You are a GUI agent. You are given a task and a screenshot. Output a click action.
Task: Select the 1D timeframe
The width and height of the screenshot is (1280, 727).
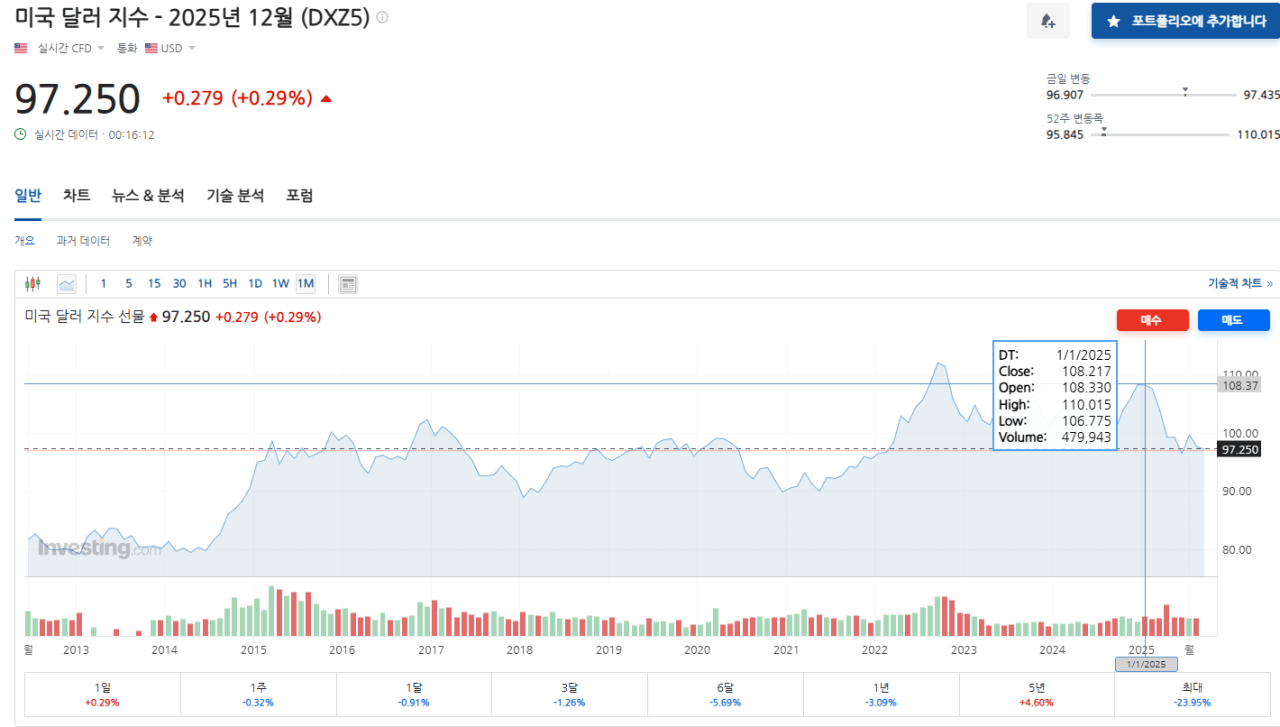(x=254, y=283)
